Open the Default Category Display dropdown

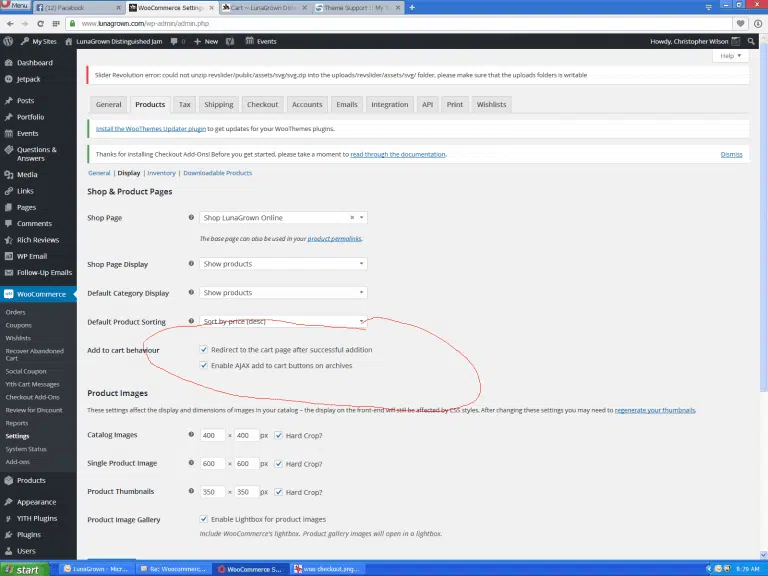(283, 293)
